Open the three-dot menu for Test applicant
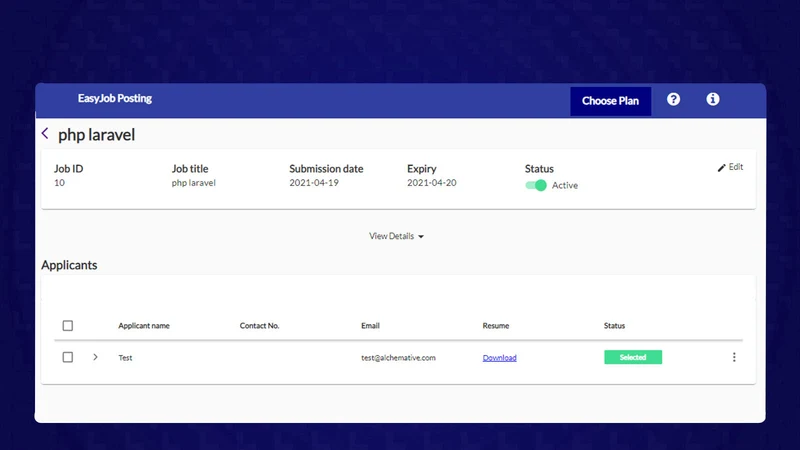 (x=734, y=357)
